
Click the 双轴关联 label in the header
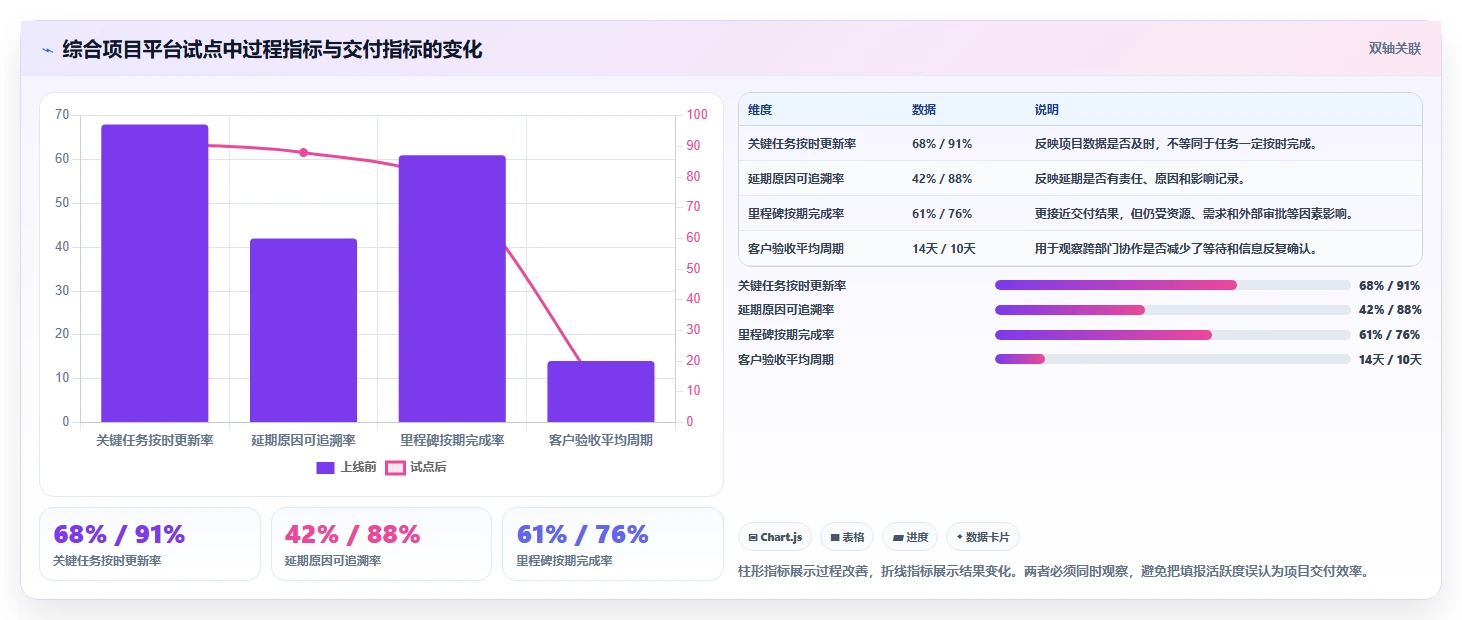1395,48
